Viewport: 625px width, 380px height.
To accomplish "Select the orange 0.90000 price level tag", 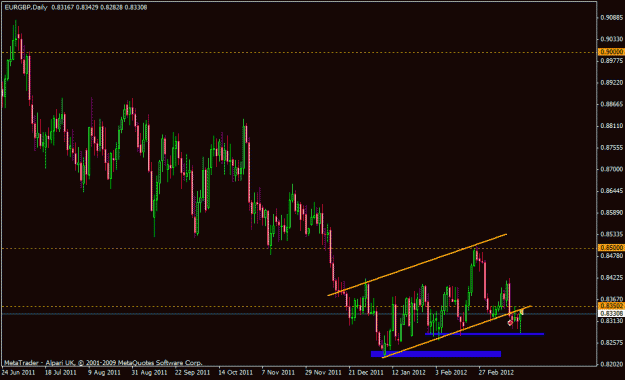I will click(x=611, y=52).
